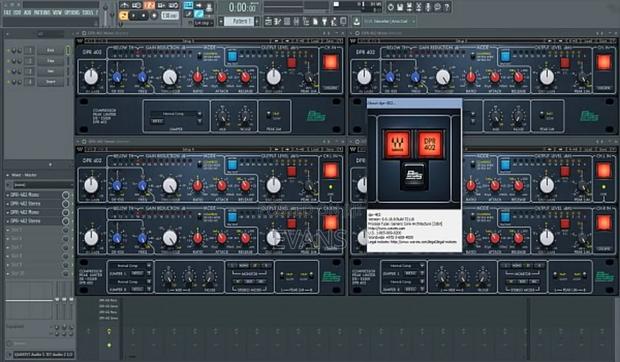Image resolution: width=620 pixels, height=362 pixels.
Task: Open Internal Comp L dropdown, lower-left stereo plugin
Action: [130, 266]
